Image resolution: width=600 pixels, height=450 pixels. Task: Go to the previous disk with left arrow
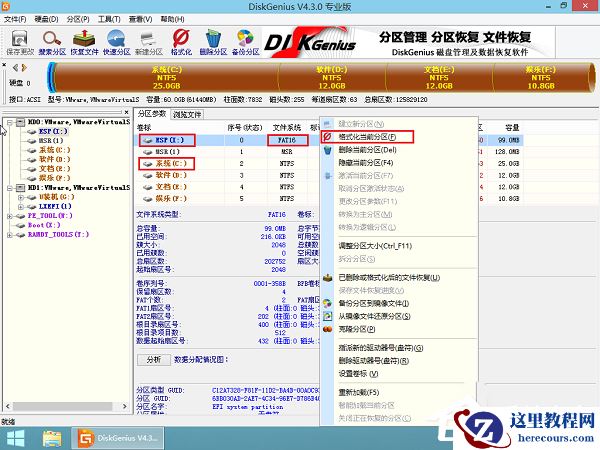(15, 68)
